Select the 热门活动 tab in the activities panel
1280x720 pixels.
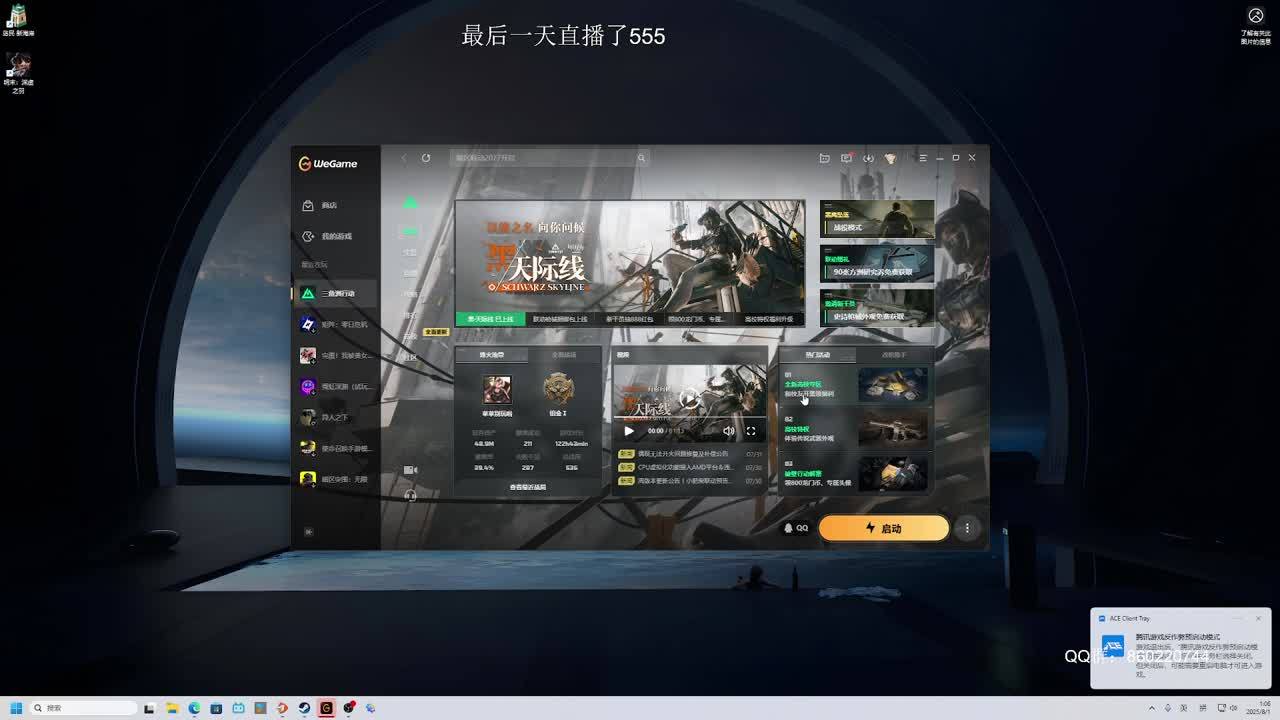[x=817, y=355]
